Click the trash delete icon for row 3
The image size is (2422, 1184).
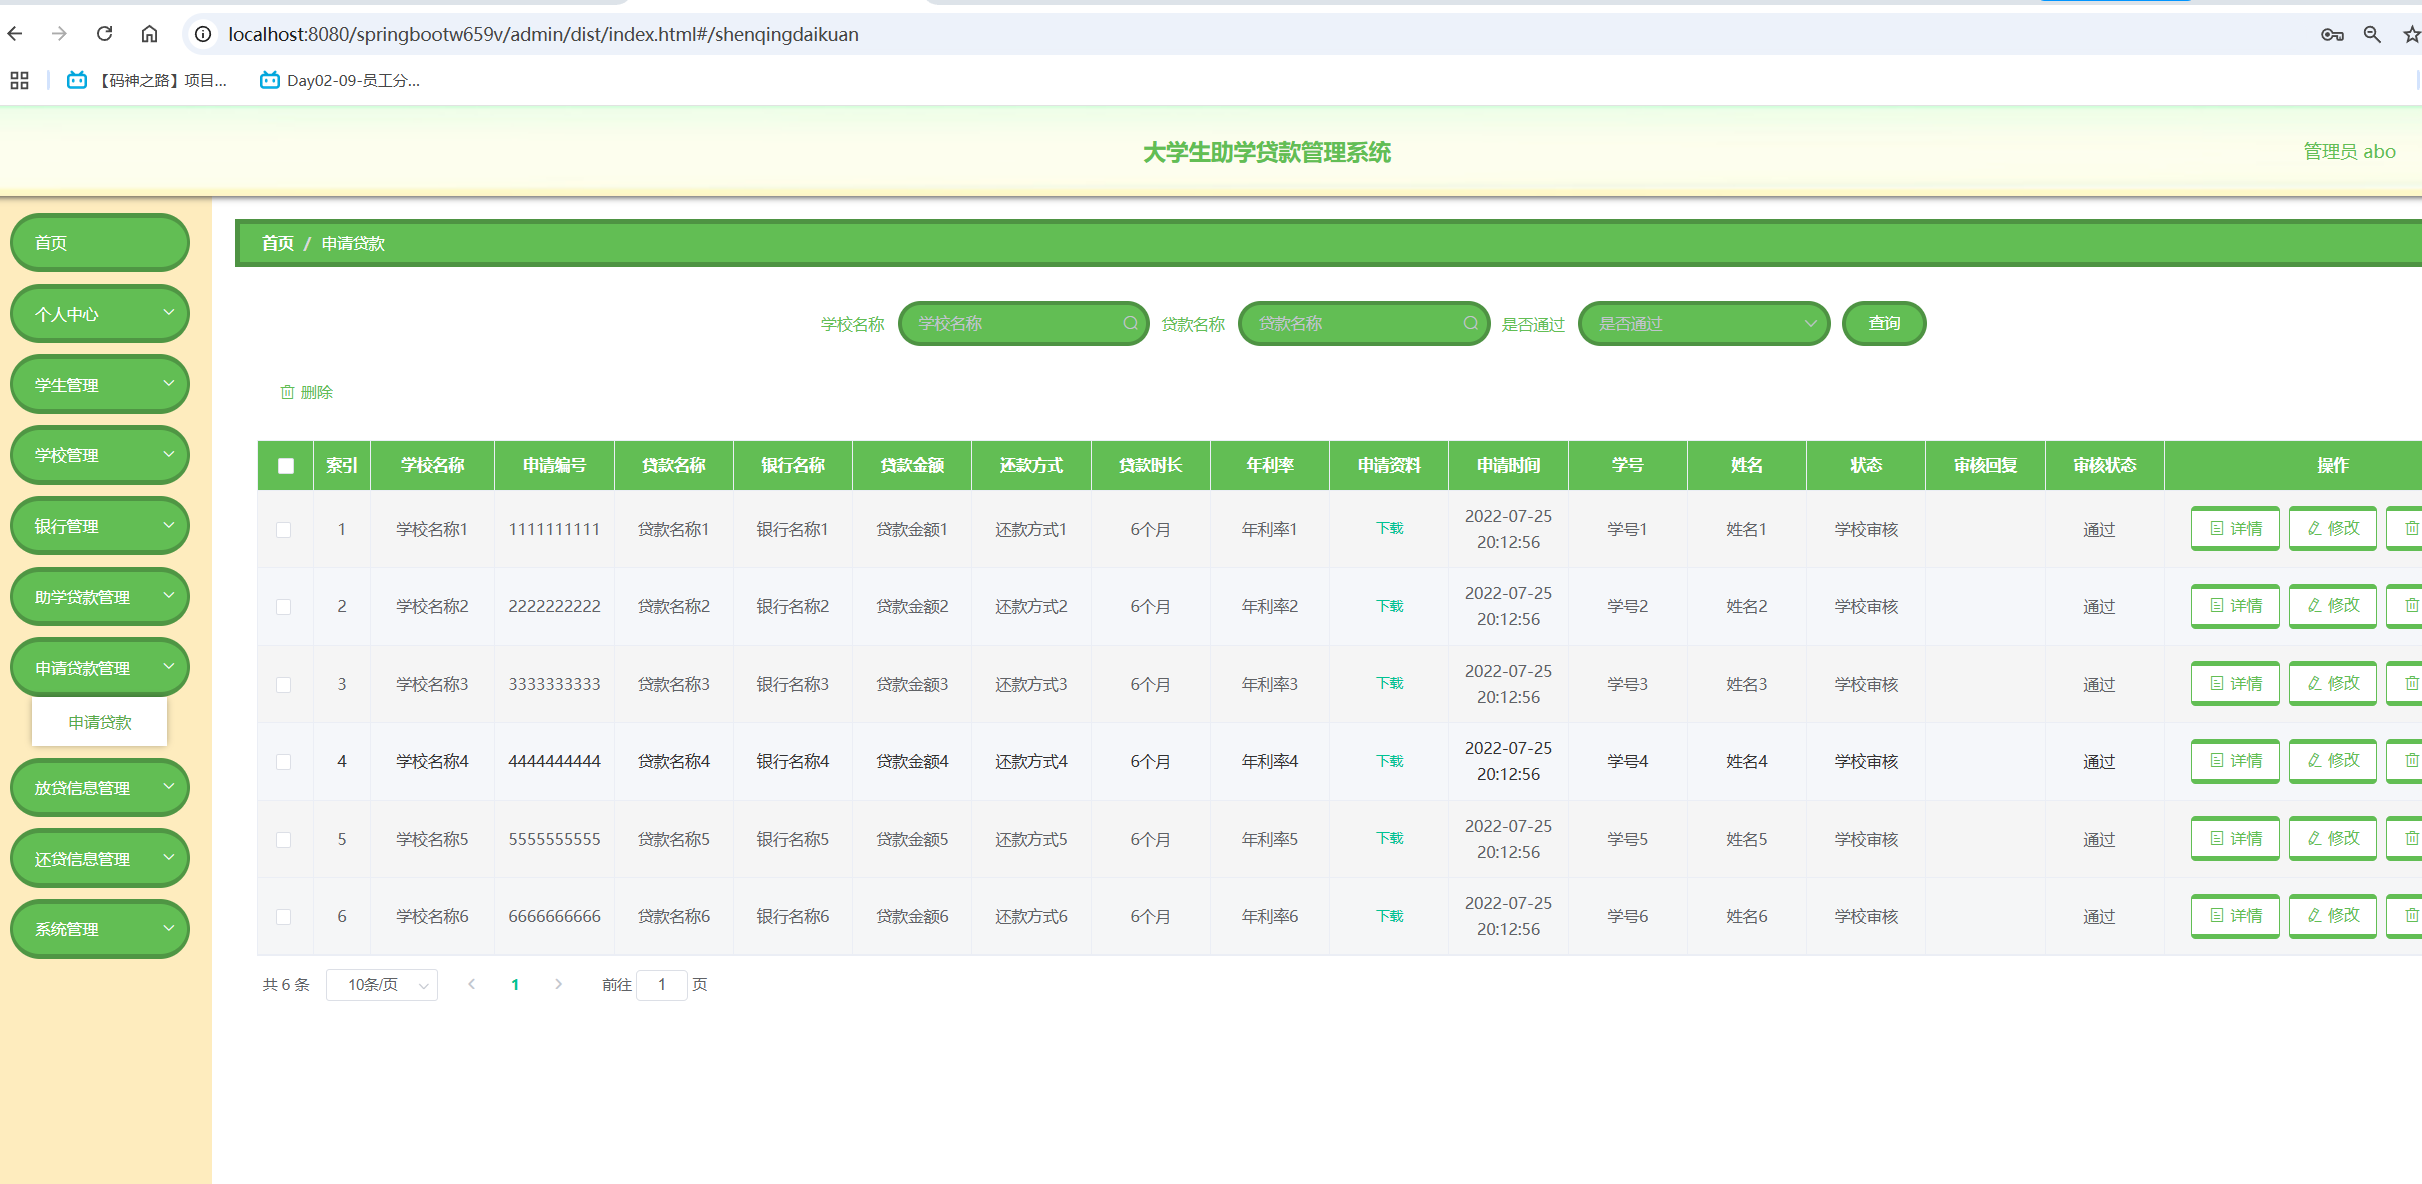pos(2410,683)
